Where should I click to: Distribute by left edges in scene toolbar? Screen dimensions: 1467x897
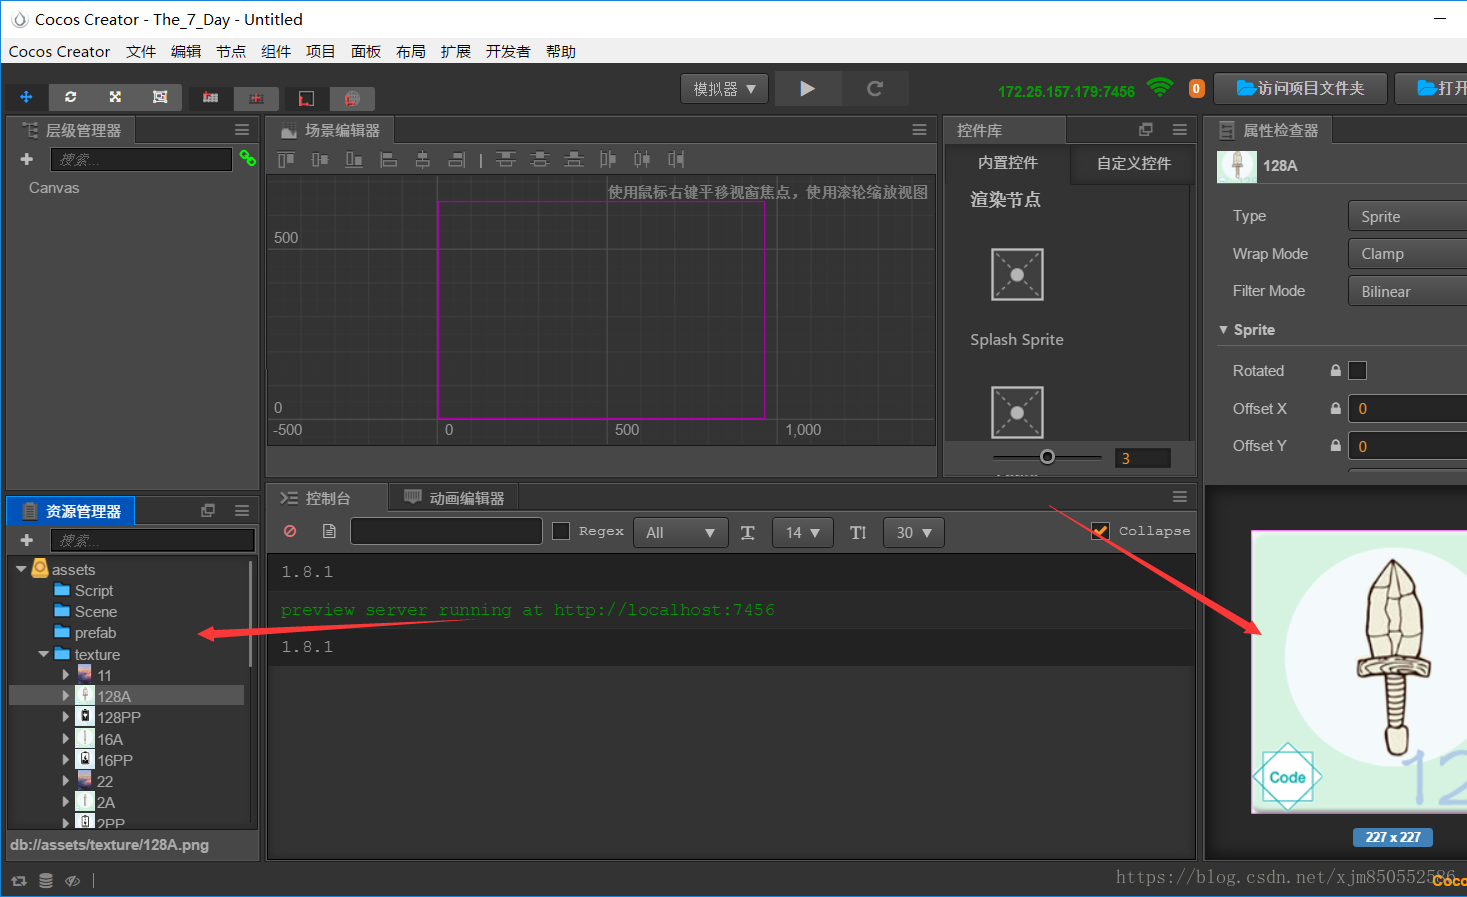click(608, 159)
